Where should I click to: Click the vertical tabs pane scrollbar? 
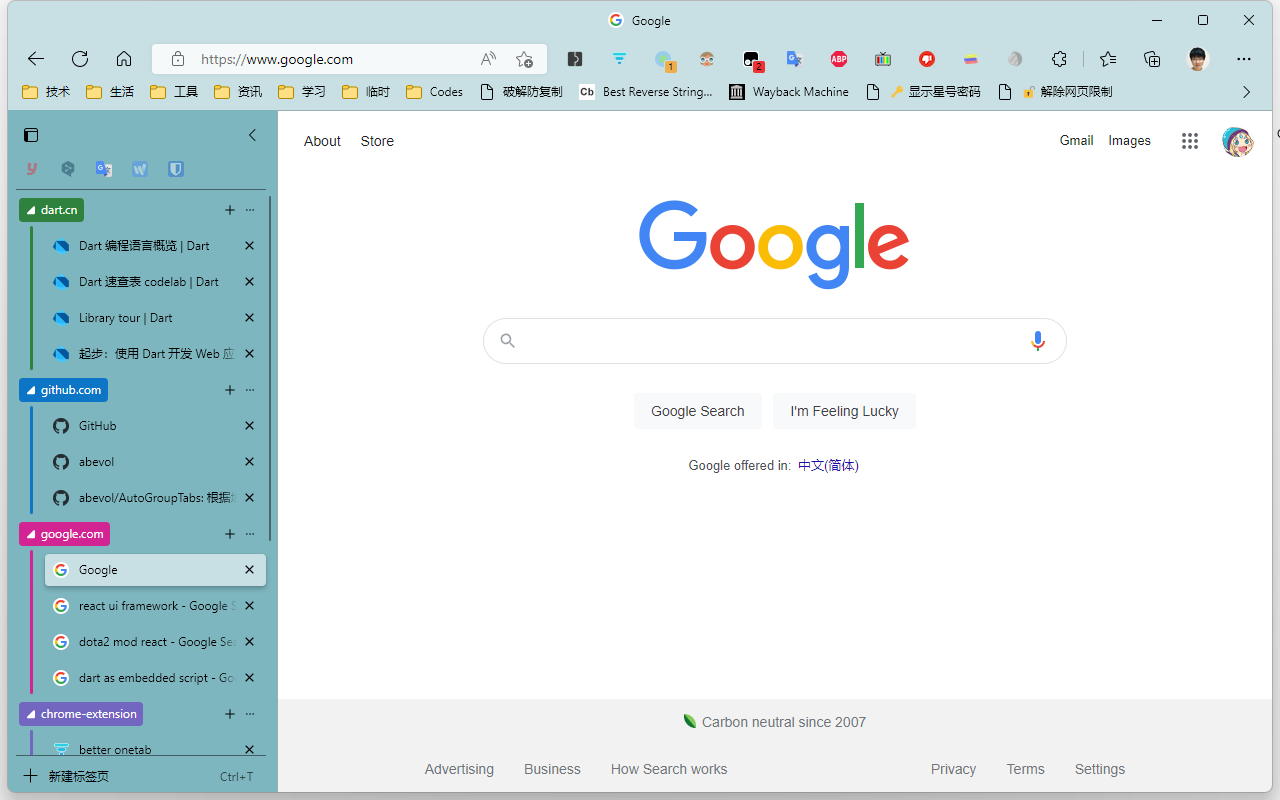pyautogui.click(x=270, y=370)
